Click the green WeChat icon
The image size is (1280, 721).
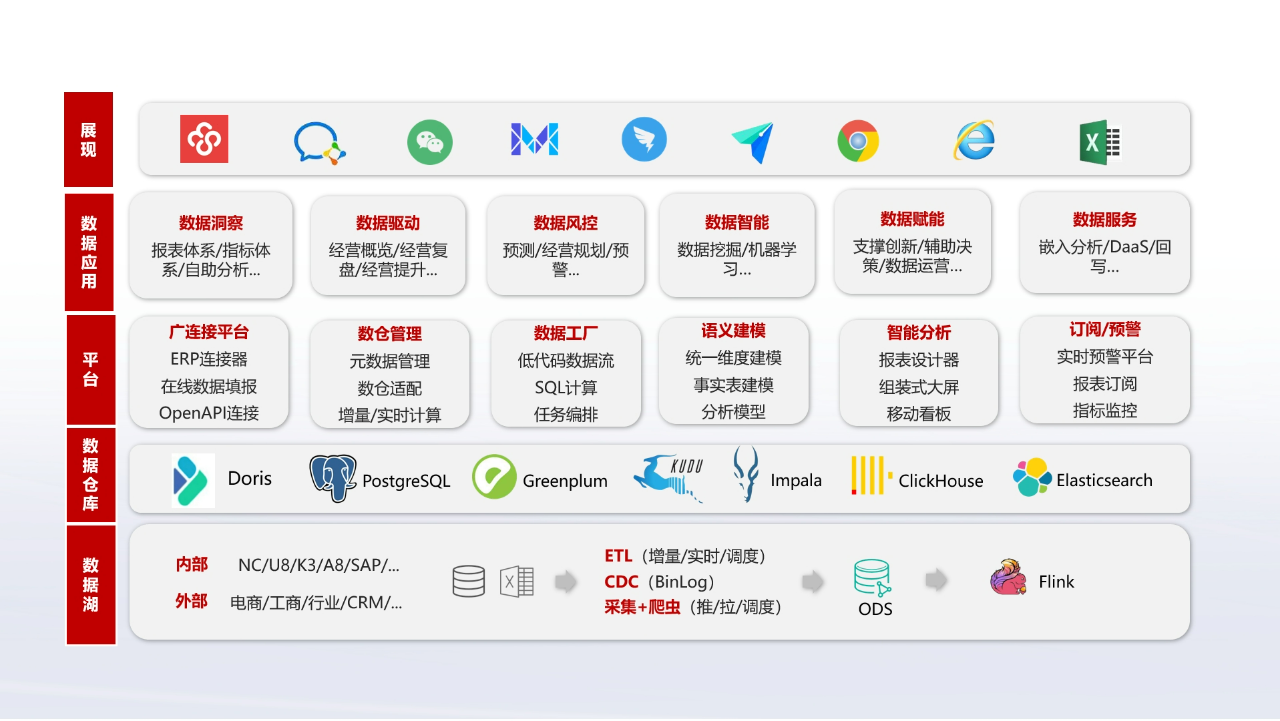[x=430, y=142]
